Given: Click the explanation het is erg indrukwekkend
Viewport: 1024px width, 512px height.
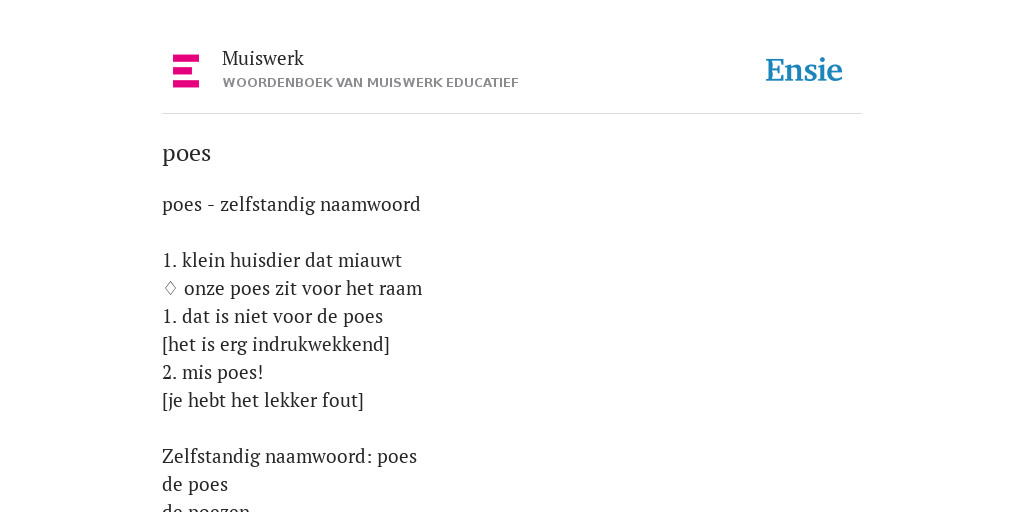Looking at the screenshot, I should 276,345.
